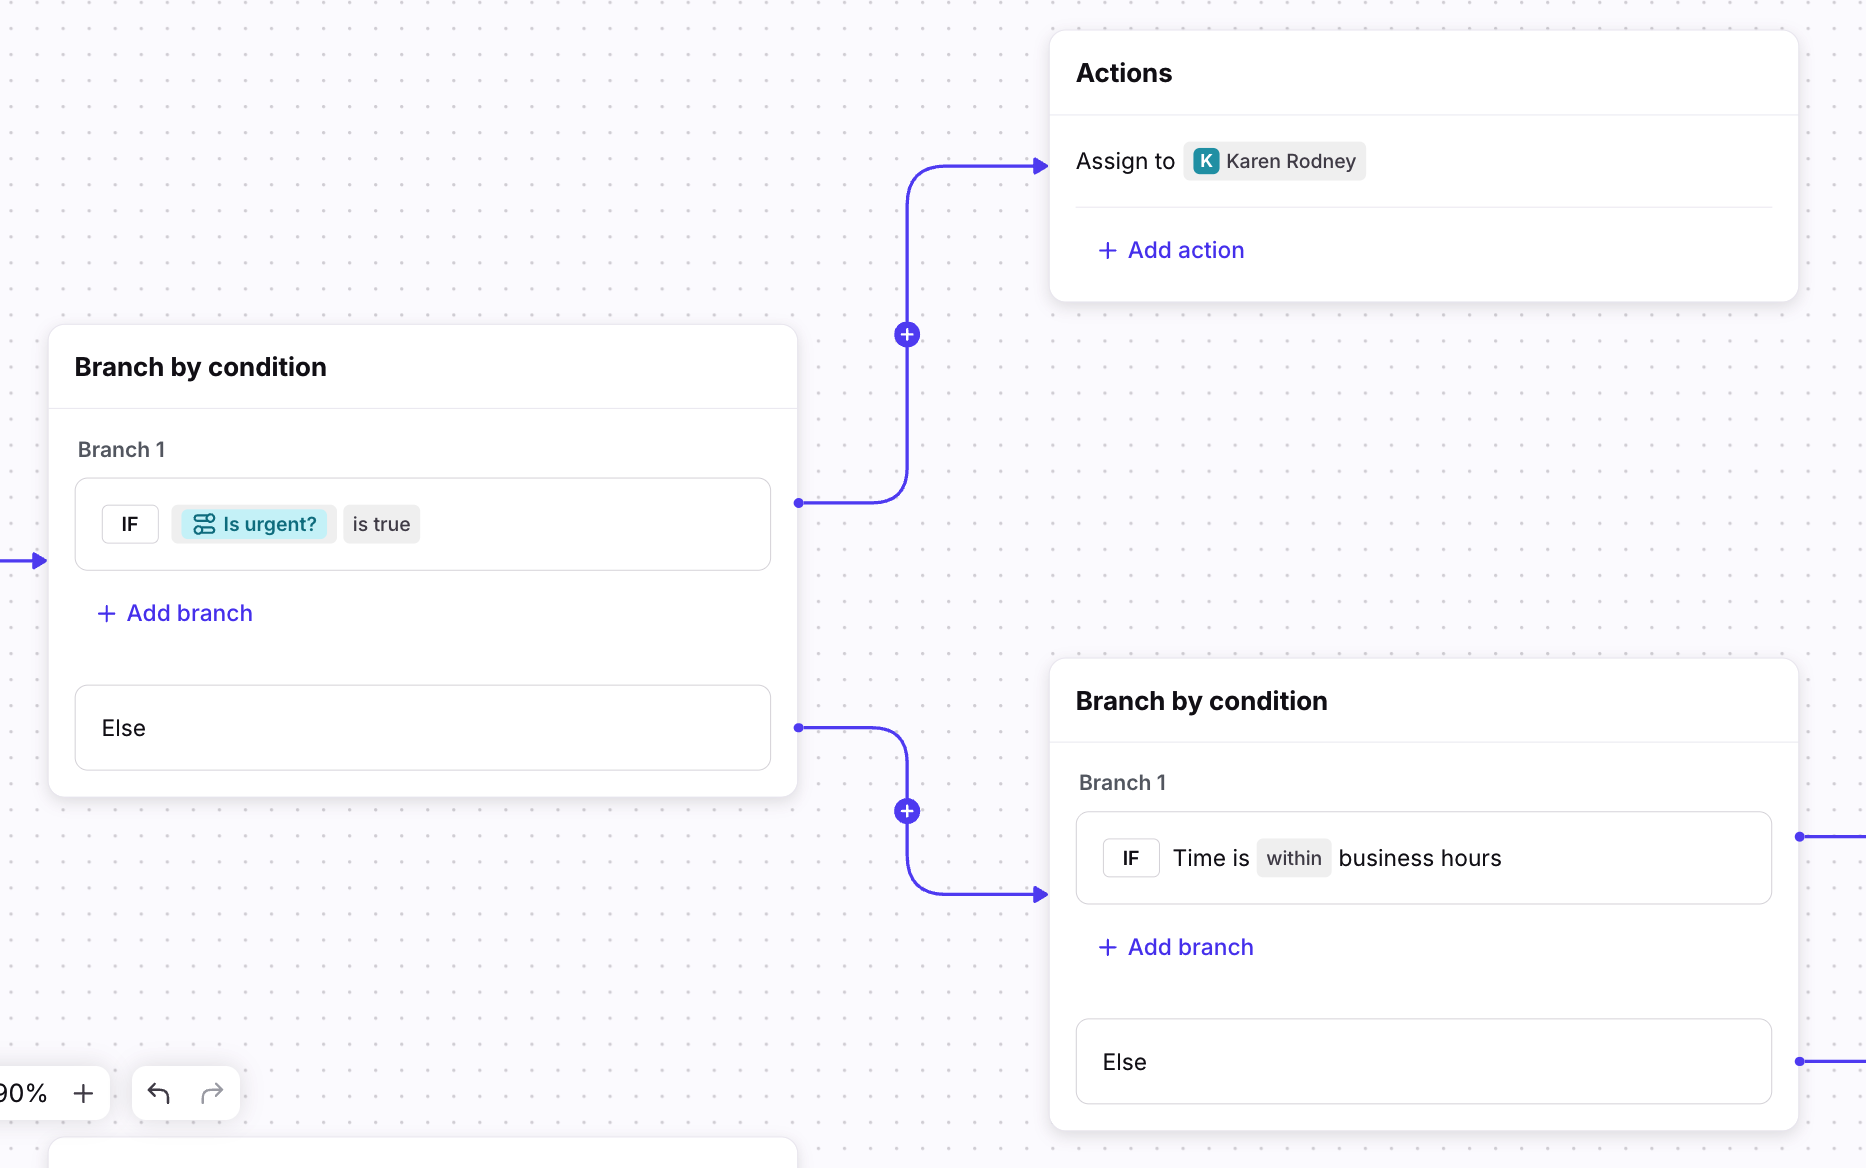Click the Actions card header
The image size is (1866, 1168).
[1124, 73]
